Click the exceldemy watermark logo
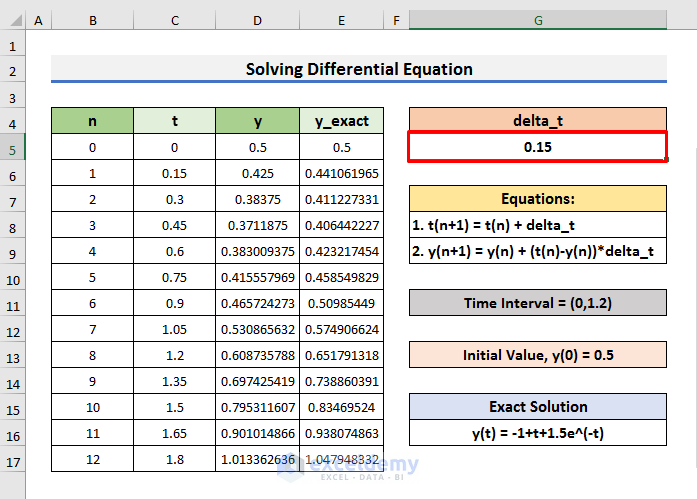Image resolution: width=697 pixels, height=499 pixels. tap(360, 465)
